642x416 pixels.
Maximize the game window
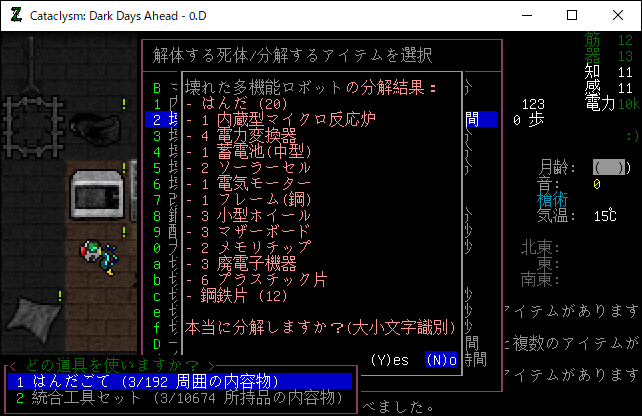573,15
